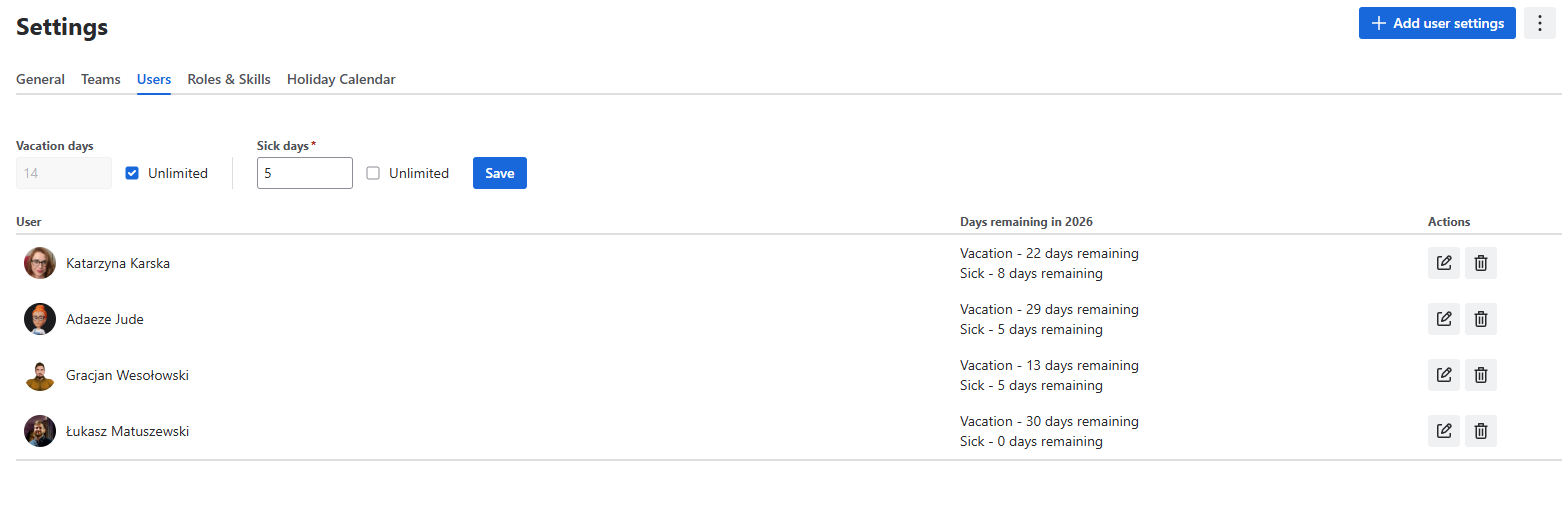Image resolution: width=1562 pixels, height=526 pixels.
Task: Focus the Sick days input field
Action: pos(305,173)
